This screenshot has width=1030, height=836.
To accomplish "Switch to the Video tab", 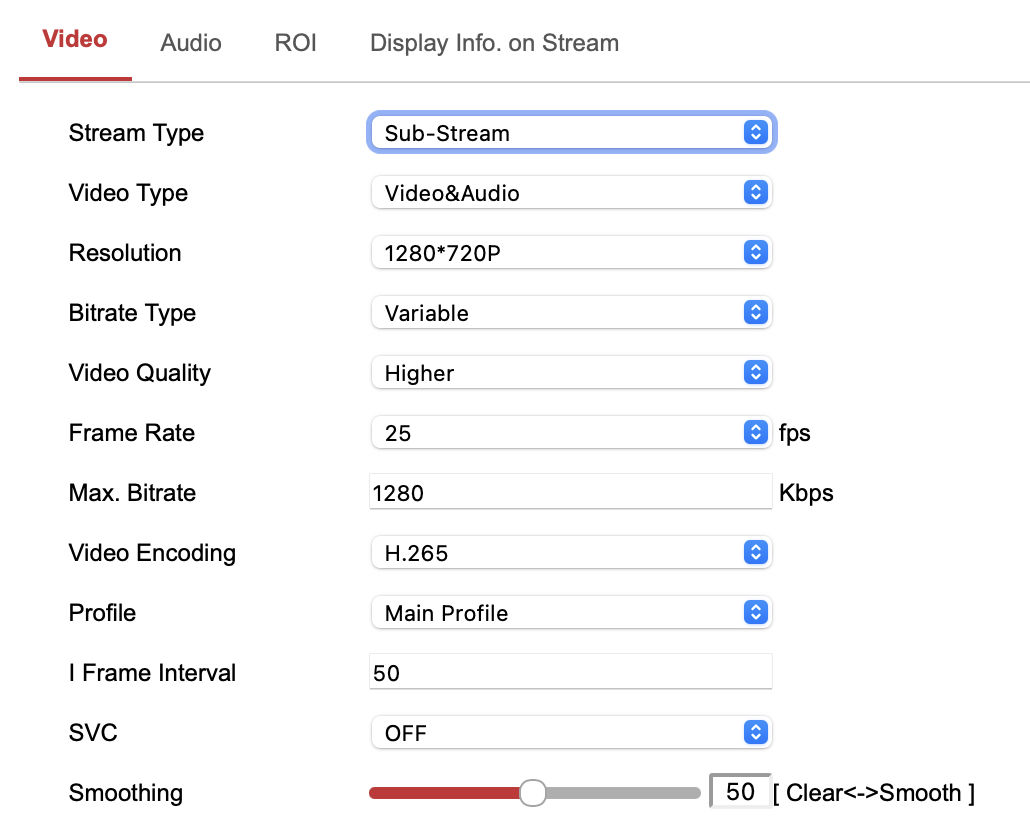I will (x=75, y=40).
